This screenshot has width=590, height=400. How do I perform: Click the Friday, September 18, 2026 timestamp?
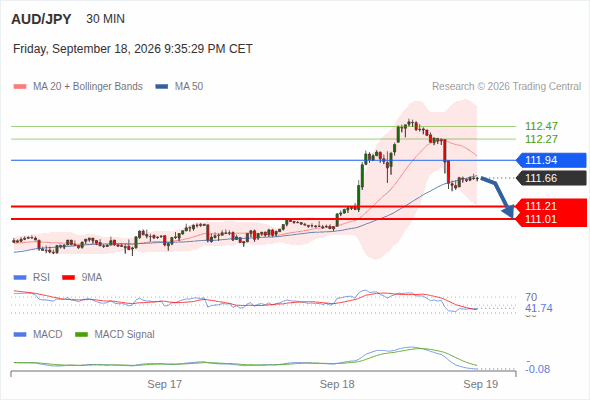(x=133, y=49)
